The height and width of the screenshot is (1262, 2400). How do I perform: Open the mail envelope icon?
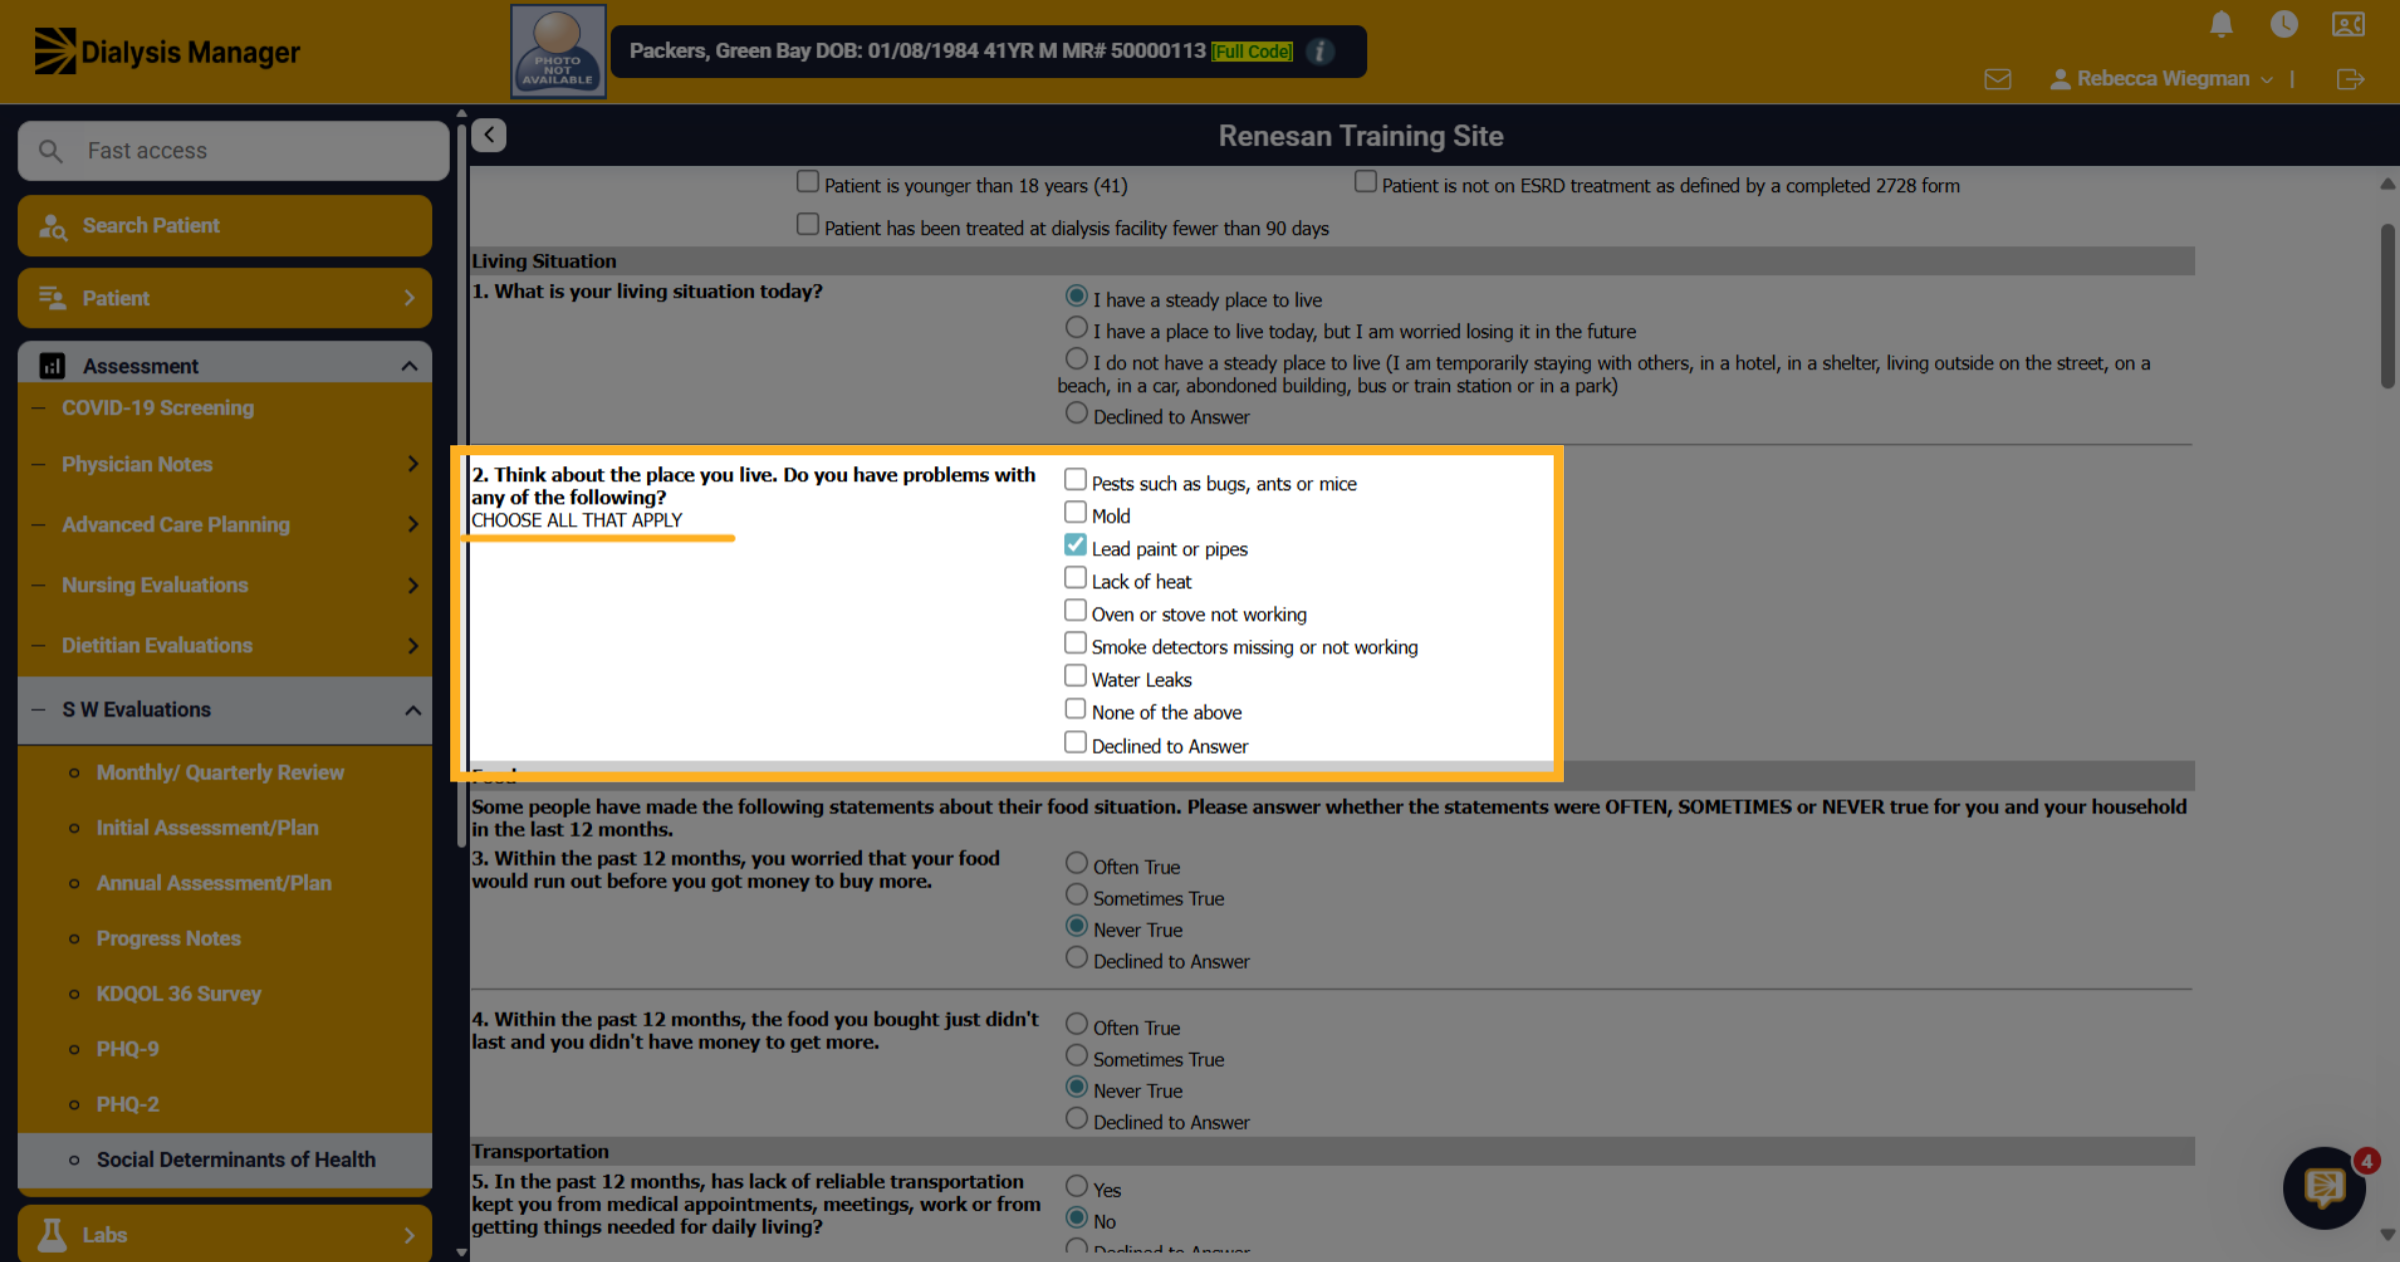click(1997, 79)
